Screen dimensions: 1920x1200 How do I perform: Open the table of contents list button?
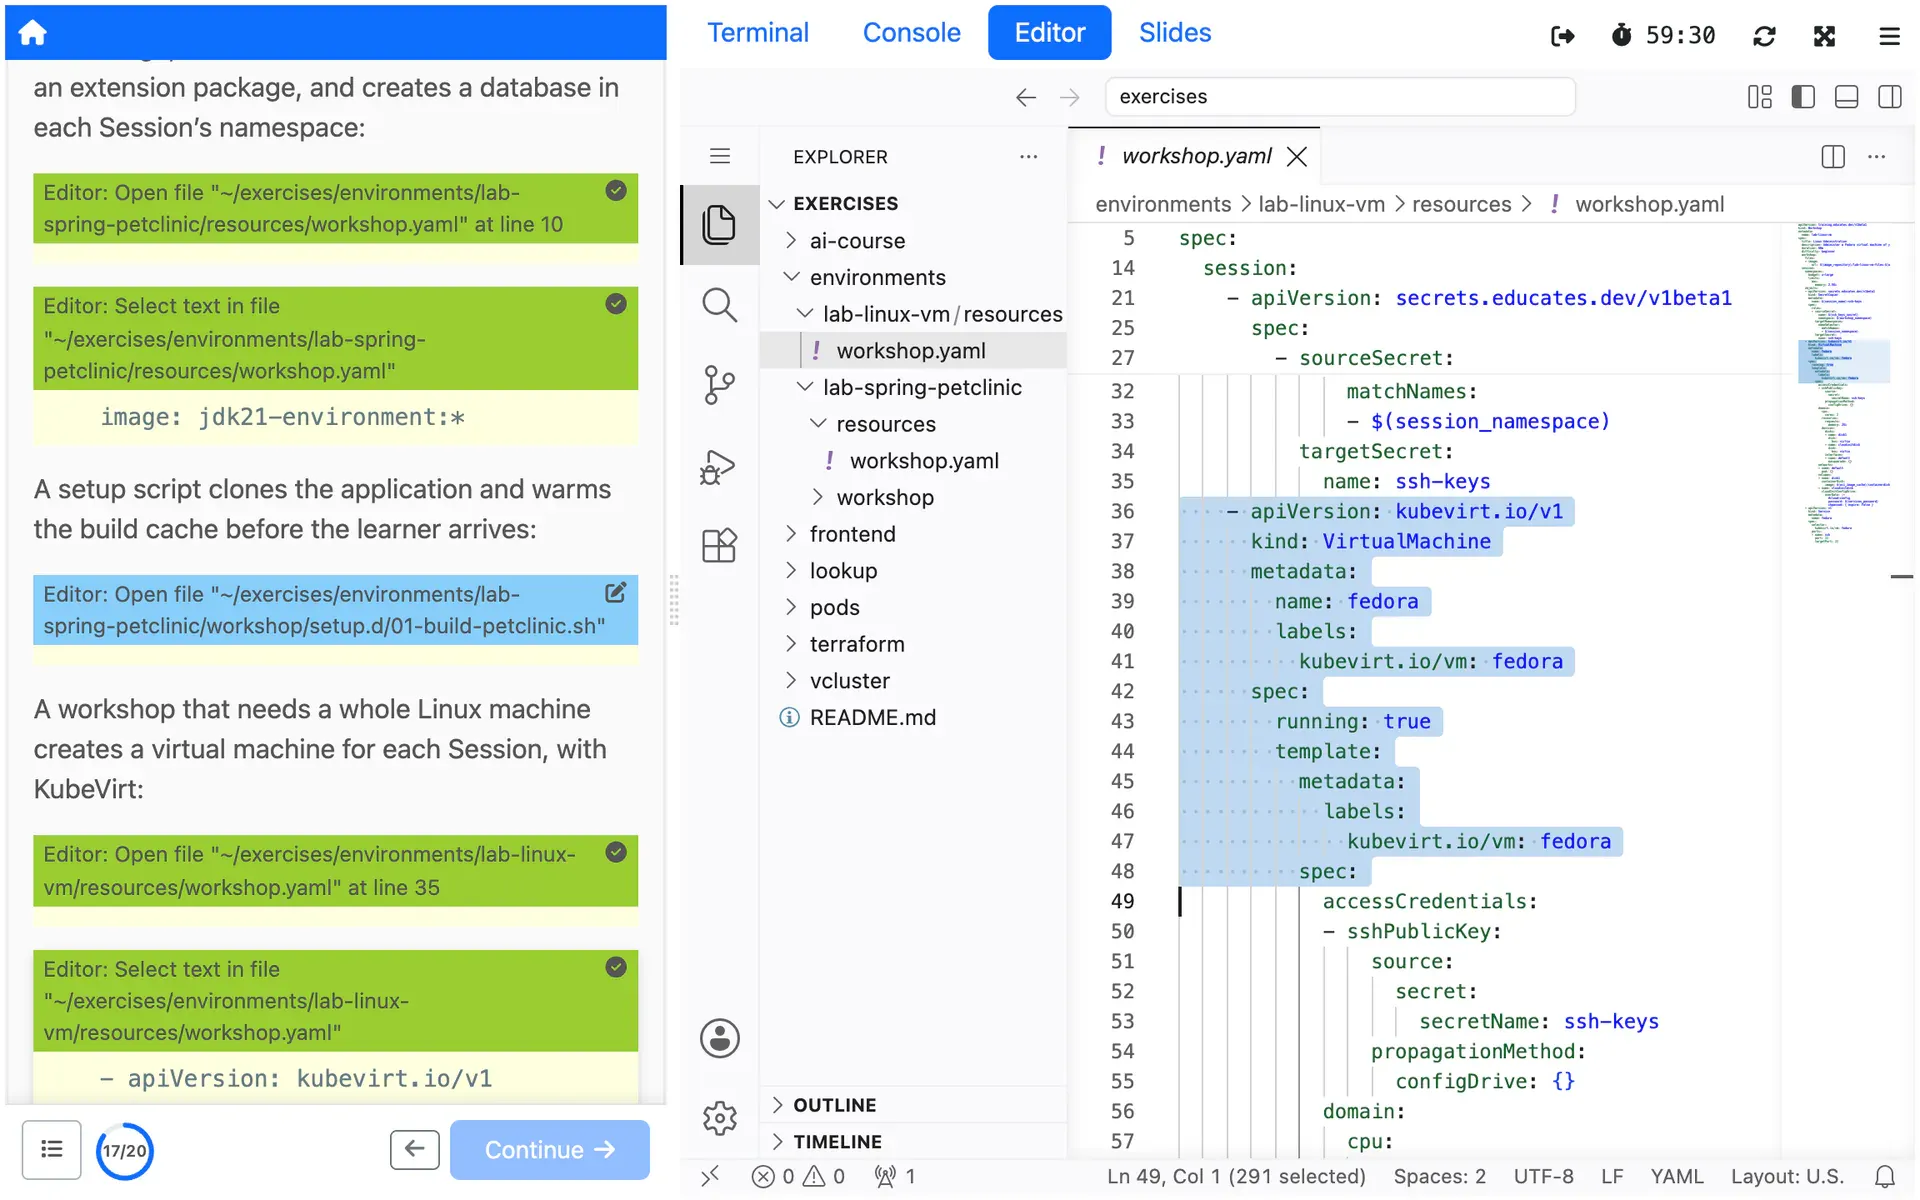52,1150
